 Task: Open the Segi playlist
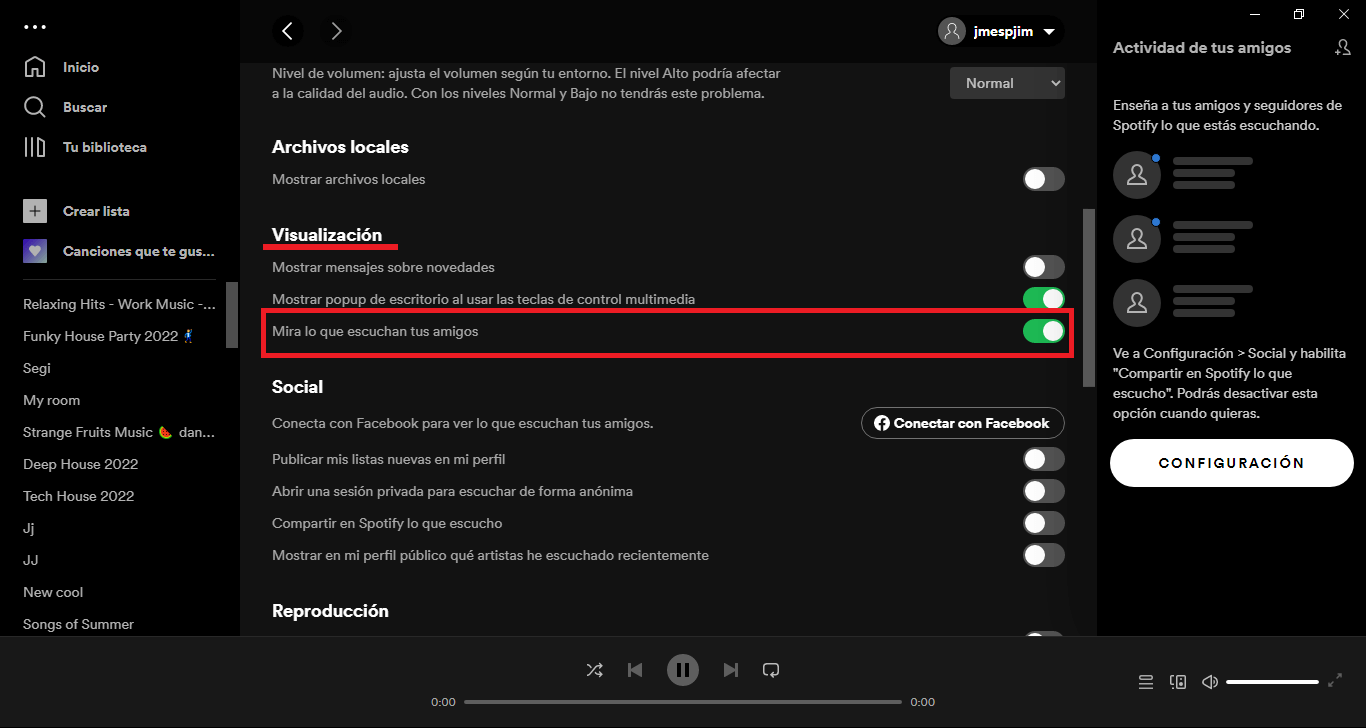tap(37, 368)
